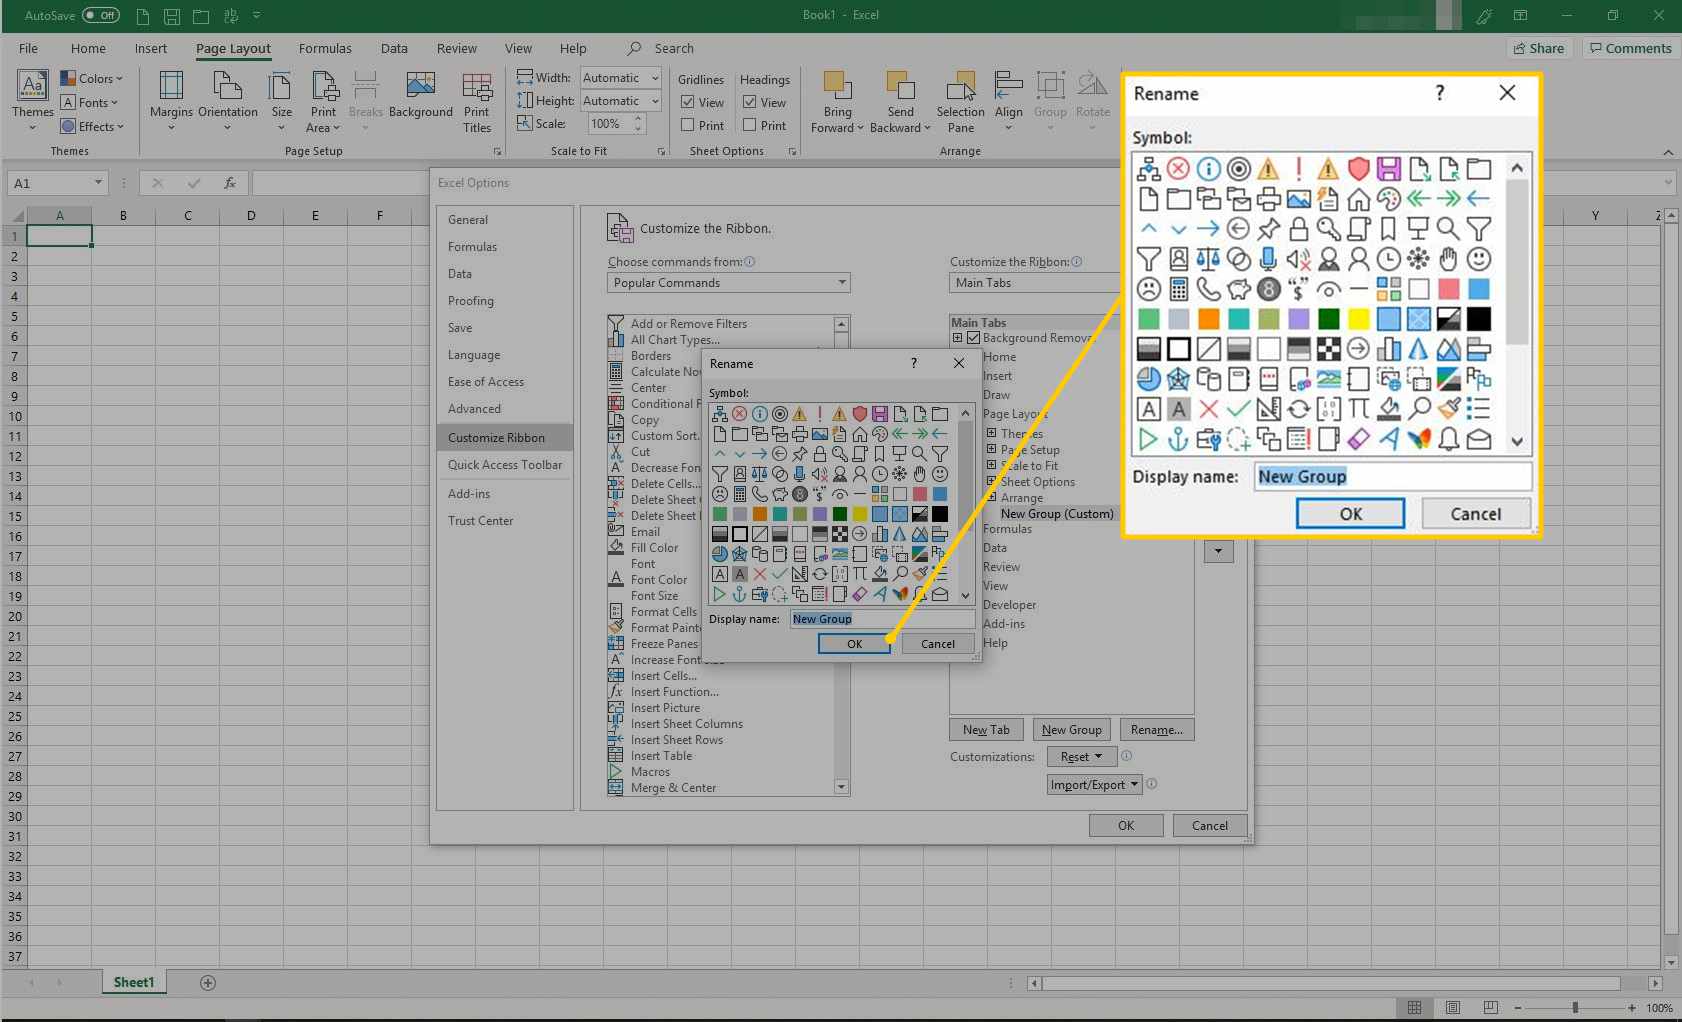1682x1022 pixels.
Task: Expand the Background Removal tab node
Action: pos(957,338)
